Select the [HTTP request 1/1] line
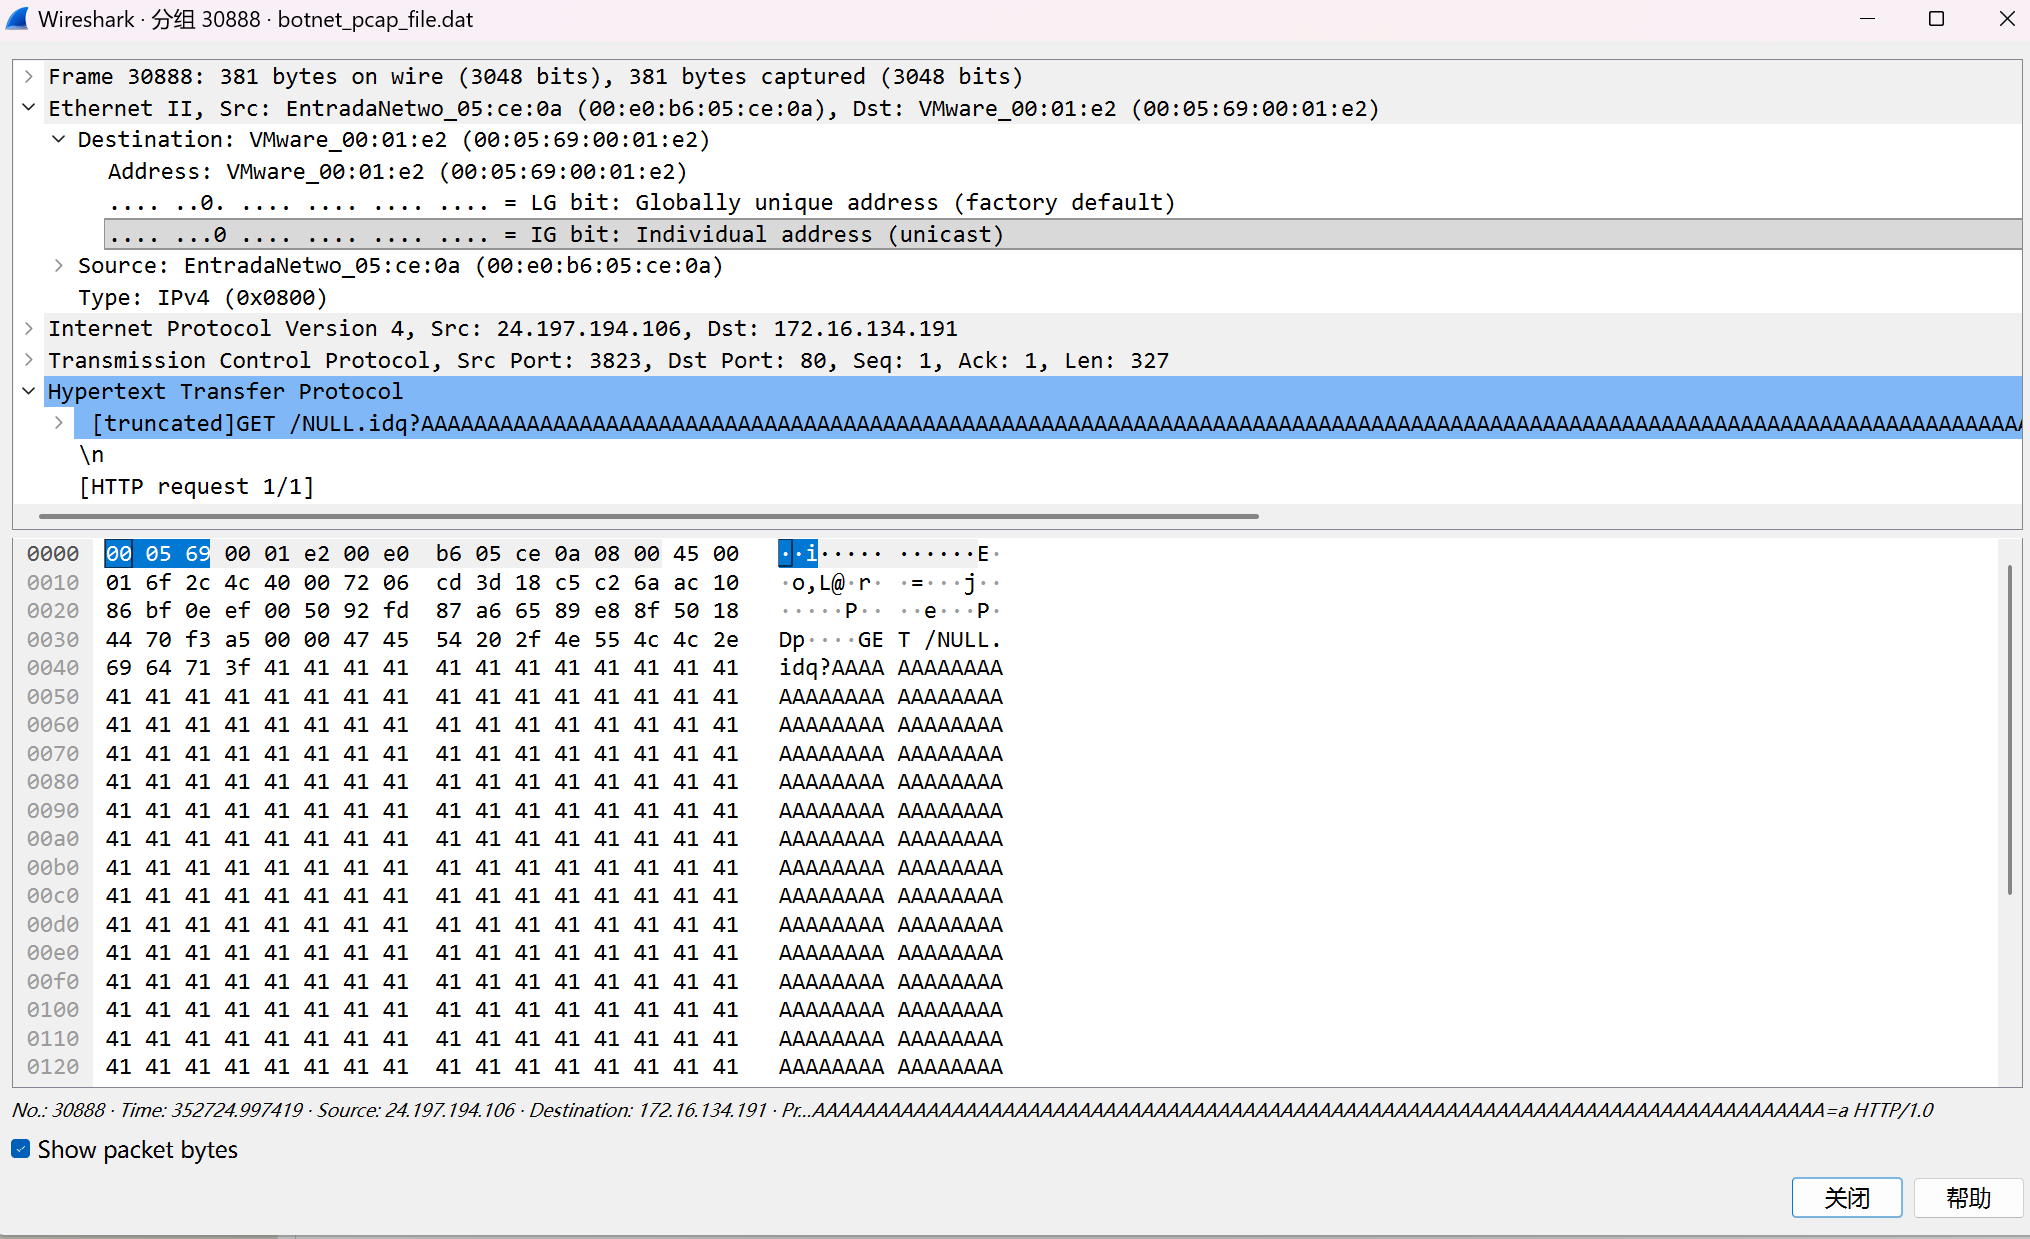Image resolution: width=2030 pixels, height=1239 pixels. [x=196, y=486]
